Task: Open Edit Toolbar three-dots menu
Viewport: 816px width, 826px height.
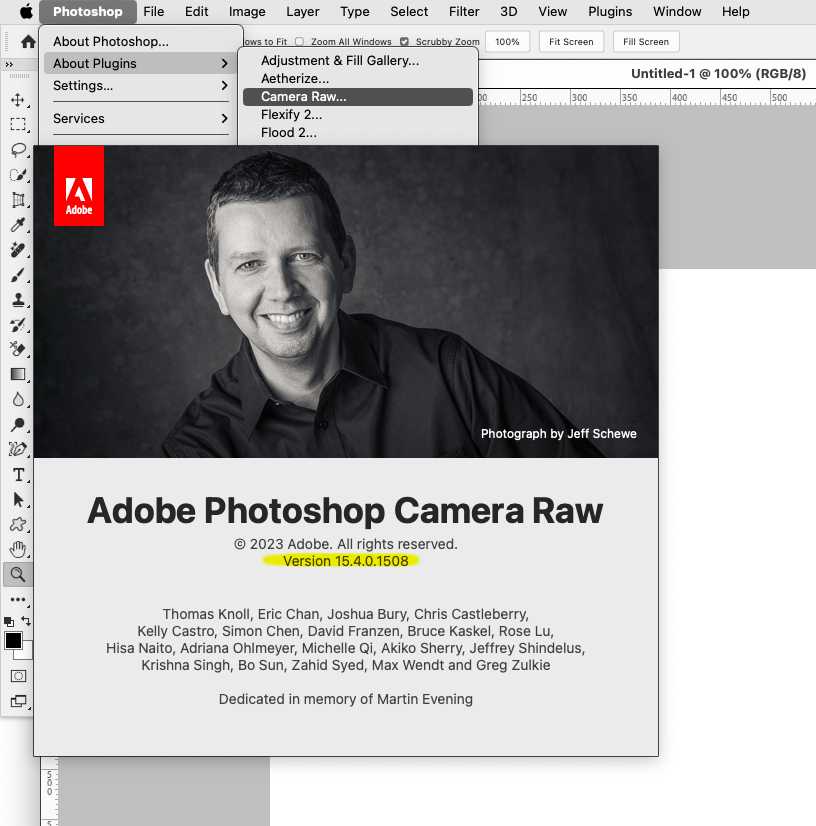Action: [18, 599]
